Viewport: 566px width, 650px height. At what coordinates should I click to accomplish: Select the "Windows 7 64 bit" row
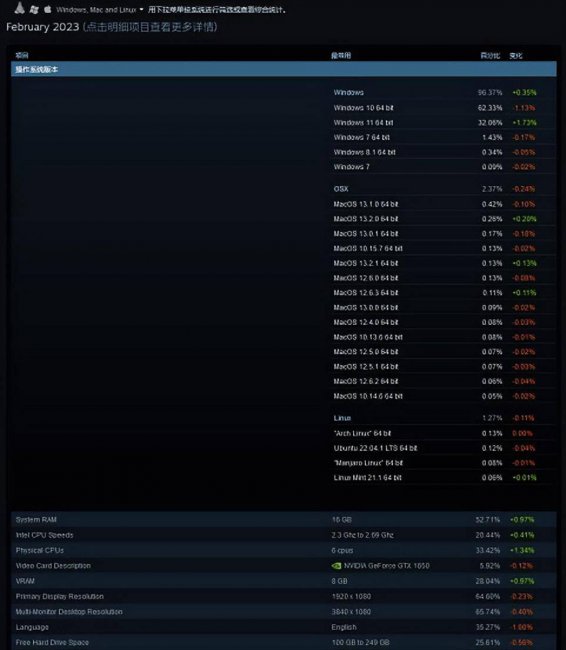(444, 137)
